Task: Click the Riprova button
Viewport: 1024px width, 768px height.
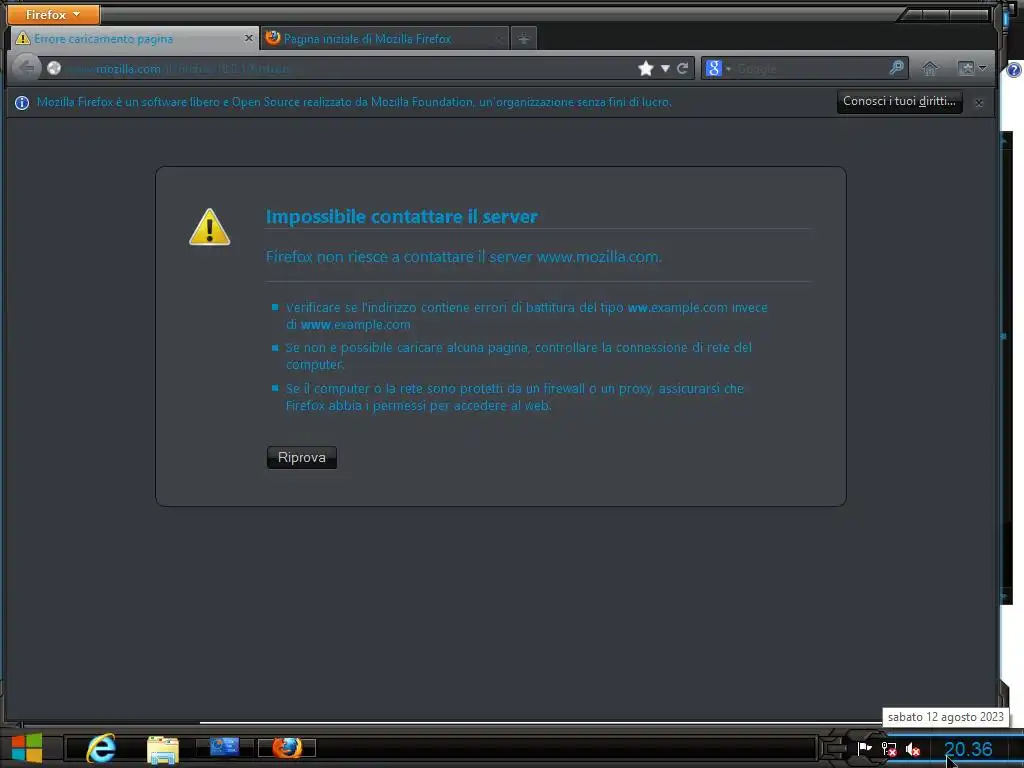Action: click(302, 457)
